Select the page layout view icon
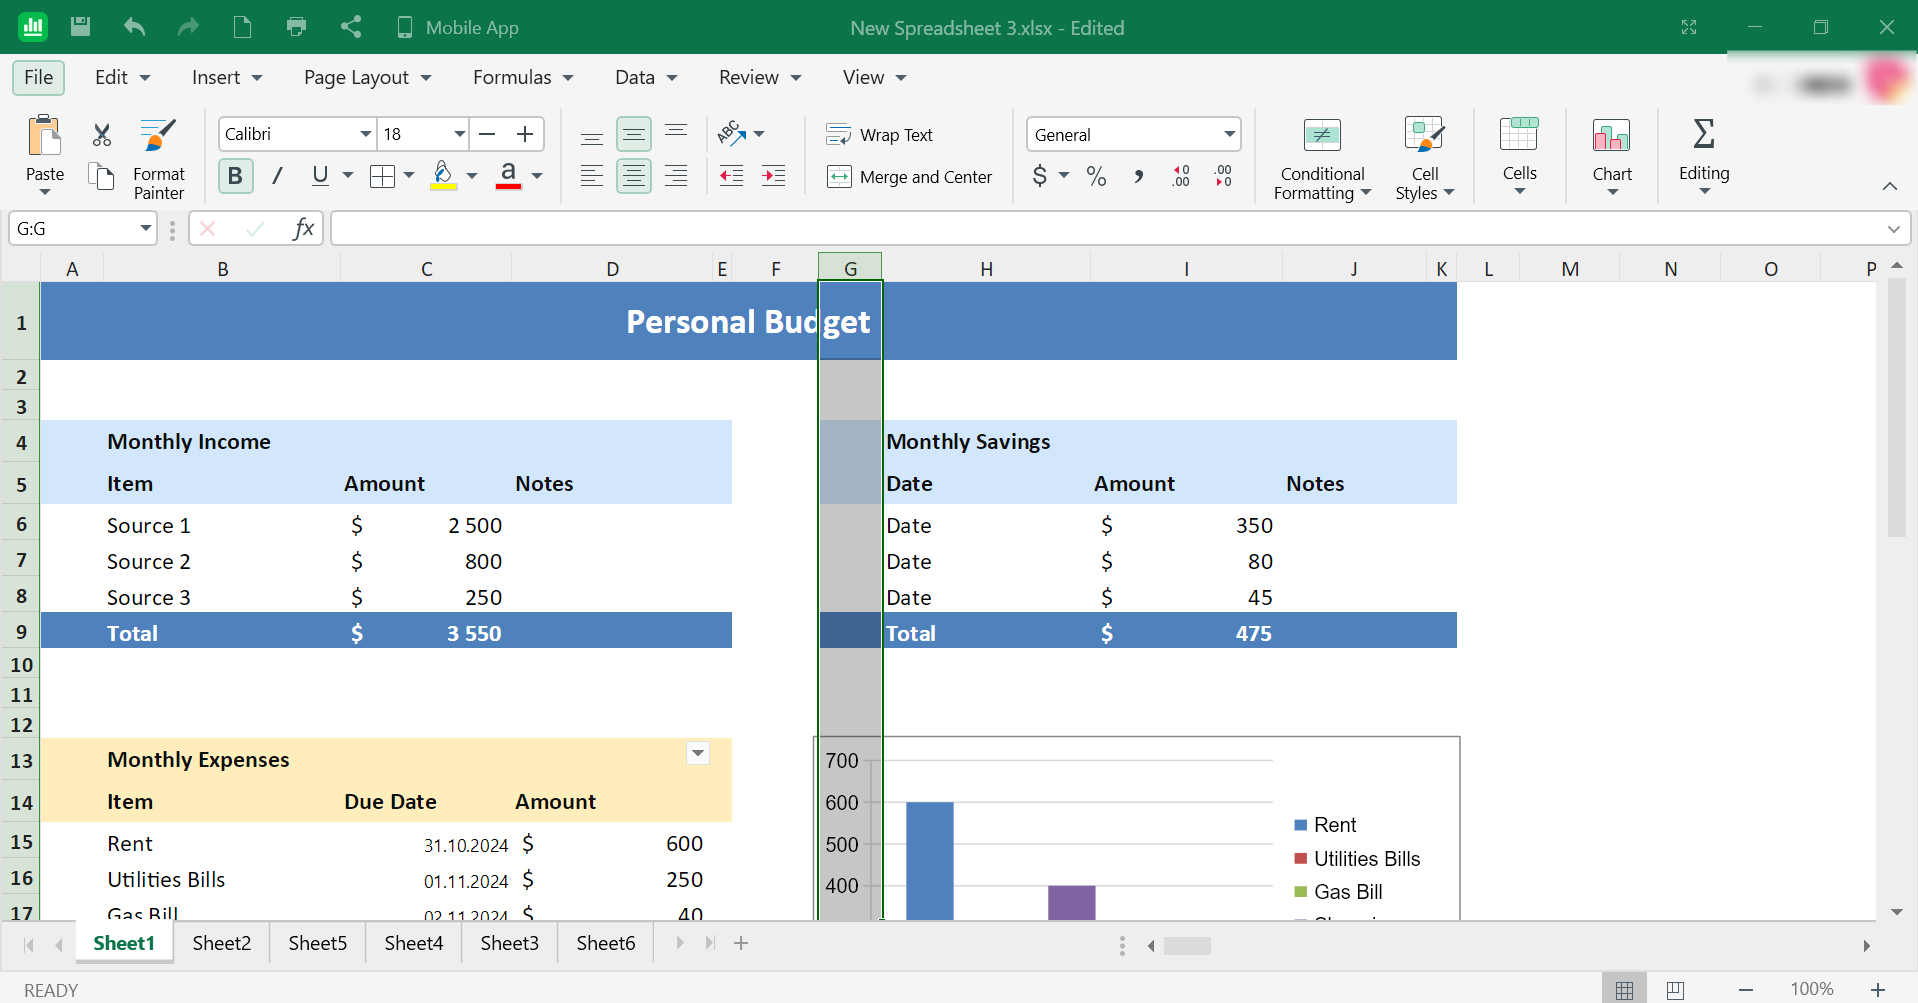Viewport: 1918px width, 1003px height. [1675, 989]
